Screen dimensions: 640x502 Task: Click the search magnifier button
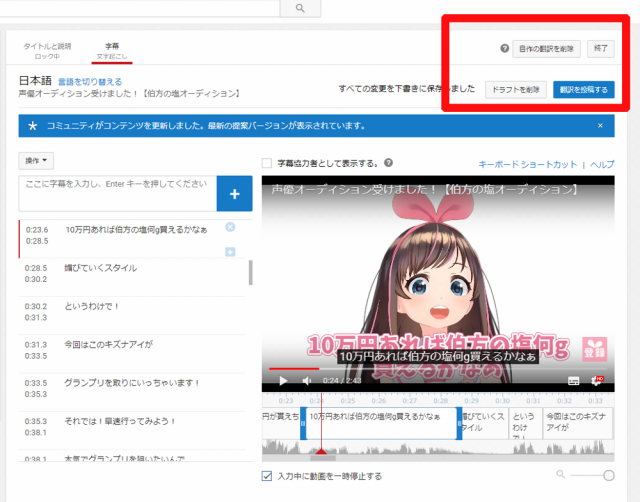click(x=300, y=8)
